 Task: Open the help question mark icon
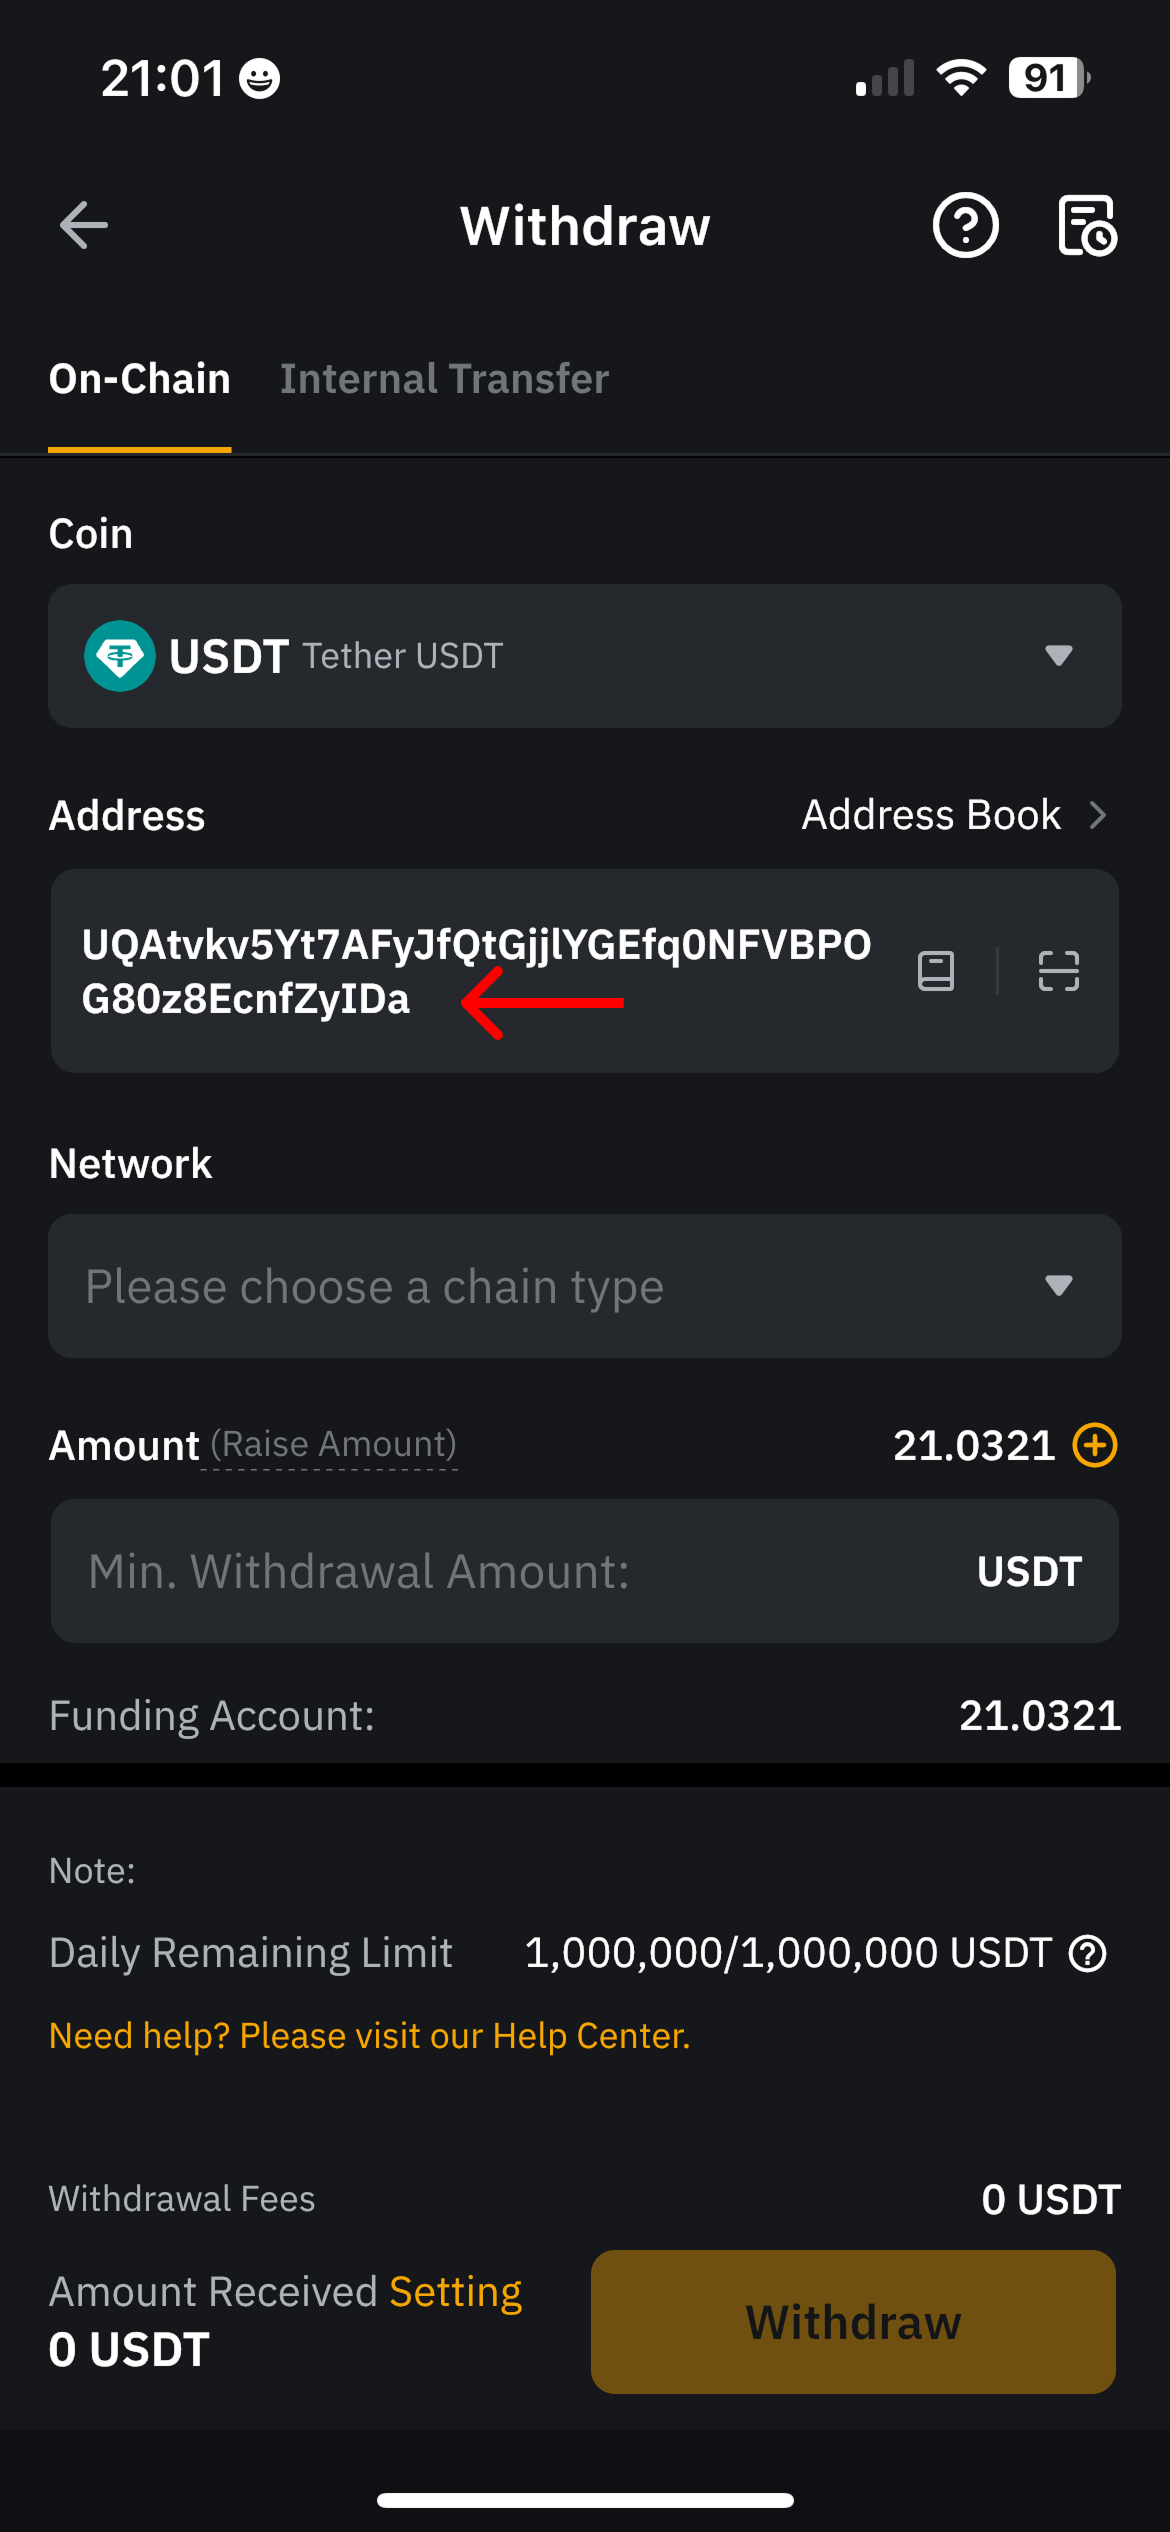coord(965,225)
